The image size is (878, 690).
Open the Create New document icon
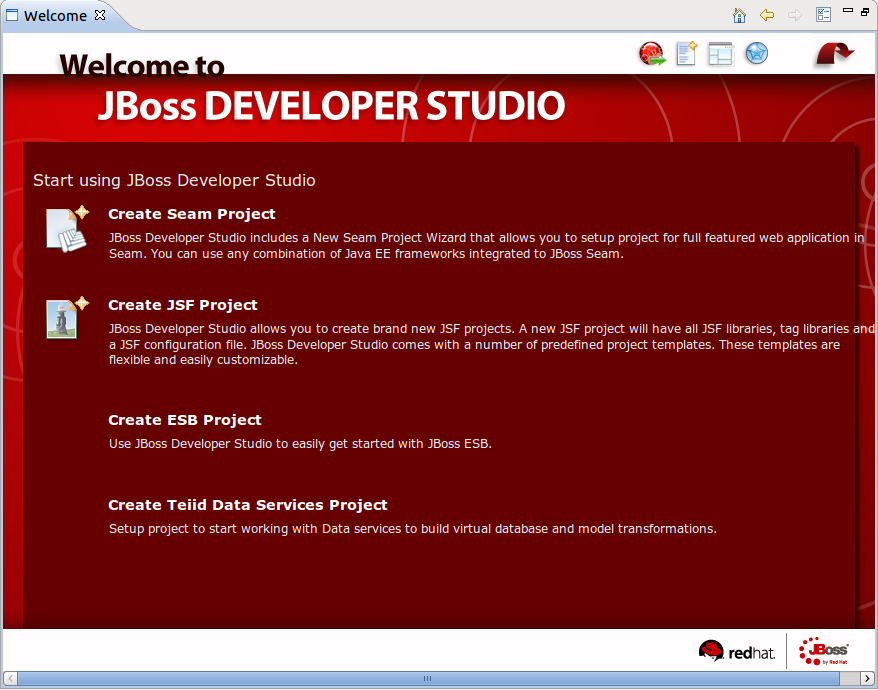[686, 54]
